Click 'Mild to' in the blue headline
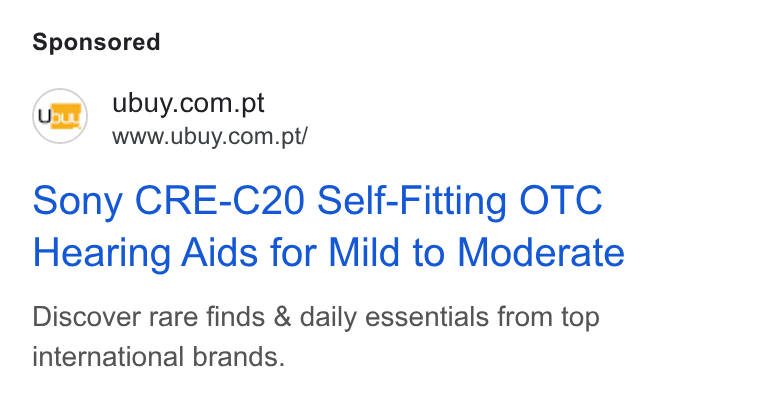This screenshot has height=398, width=760. 386,253
